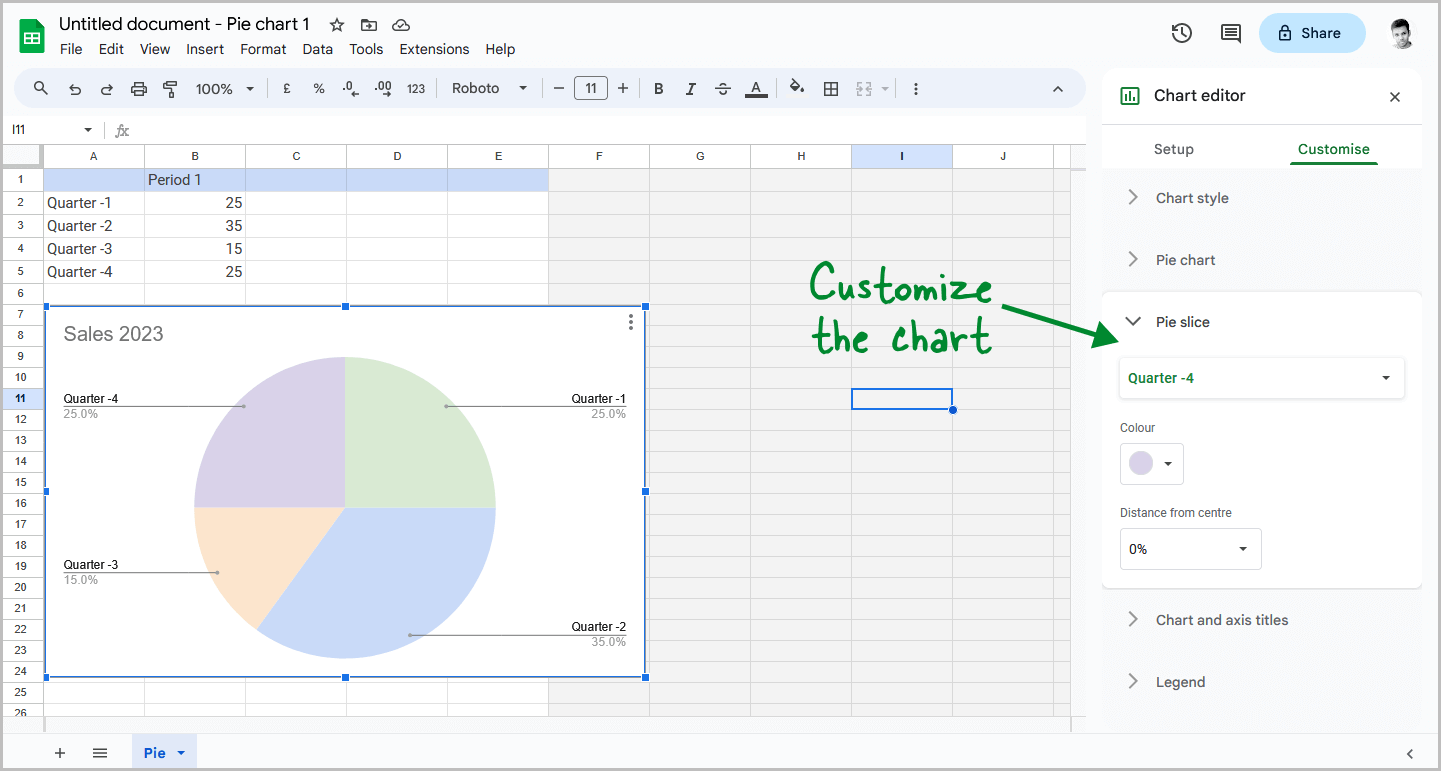Decrease font size minus button
This screenshot has width=1441, height=771.
coord(559,89)
